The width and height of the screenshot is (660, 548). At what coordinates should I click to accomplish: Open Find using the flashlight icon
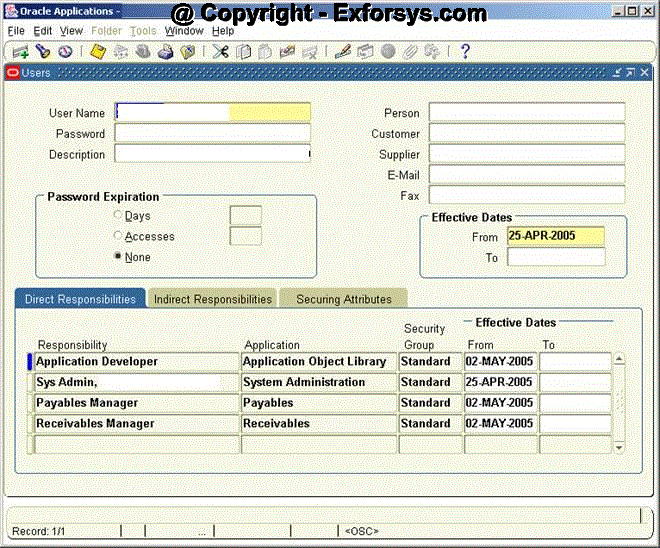pos(43,51)
